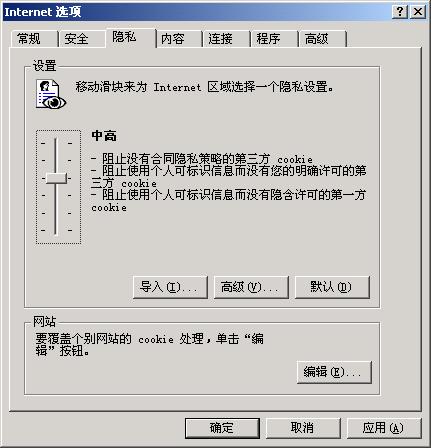Apply changes with 应用(A)

pos(384,428)
